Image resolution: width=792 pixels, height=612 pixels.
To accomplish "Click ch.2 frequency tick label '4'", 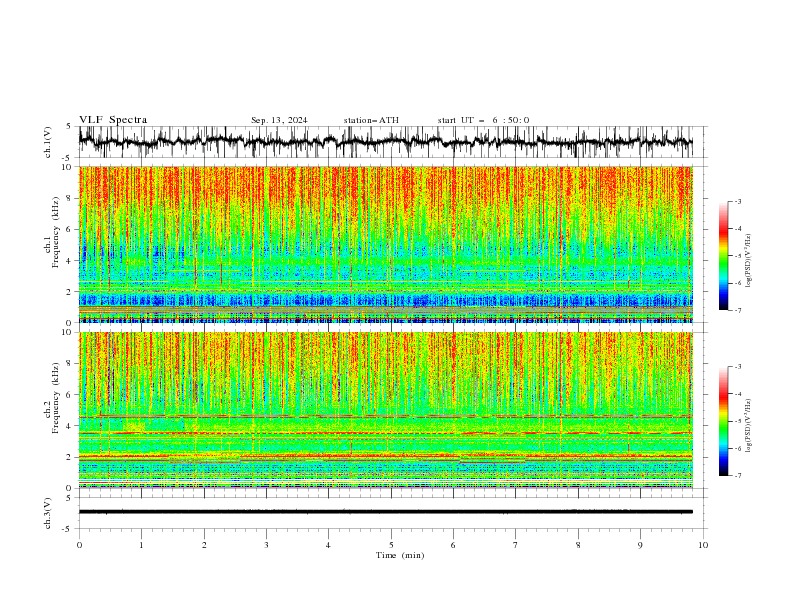I will [69, 426].
